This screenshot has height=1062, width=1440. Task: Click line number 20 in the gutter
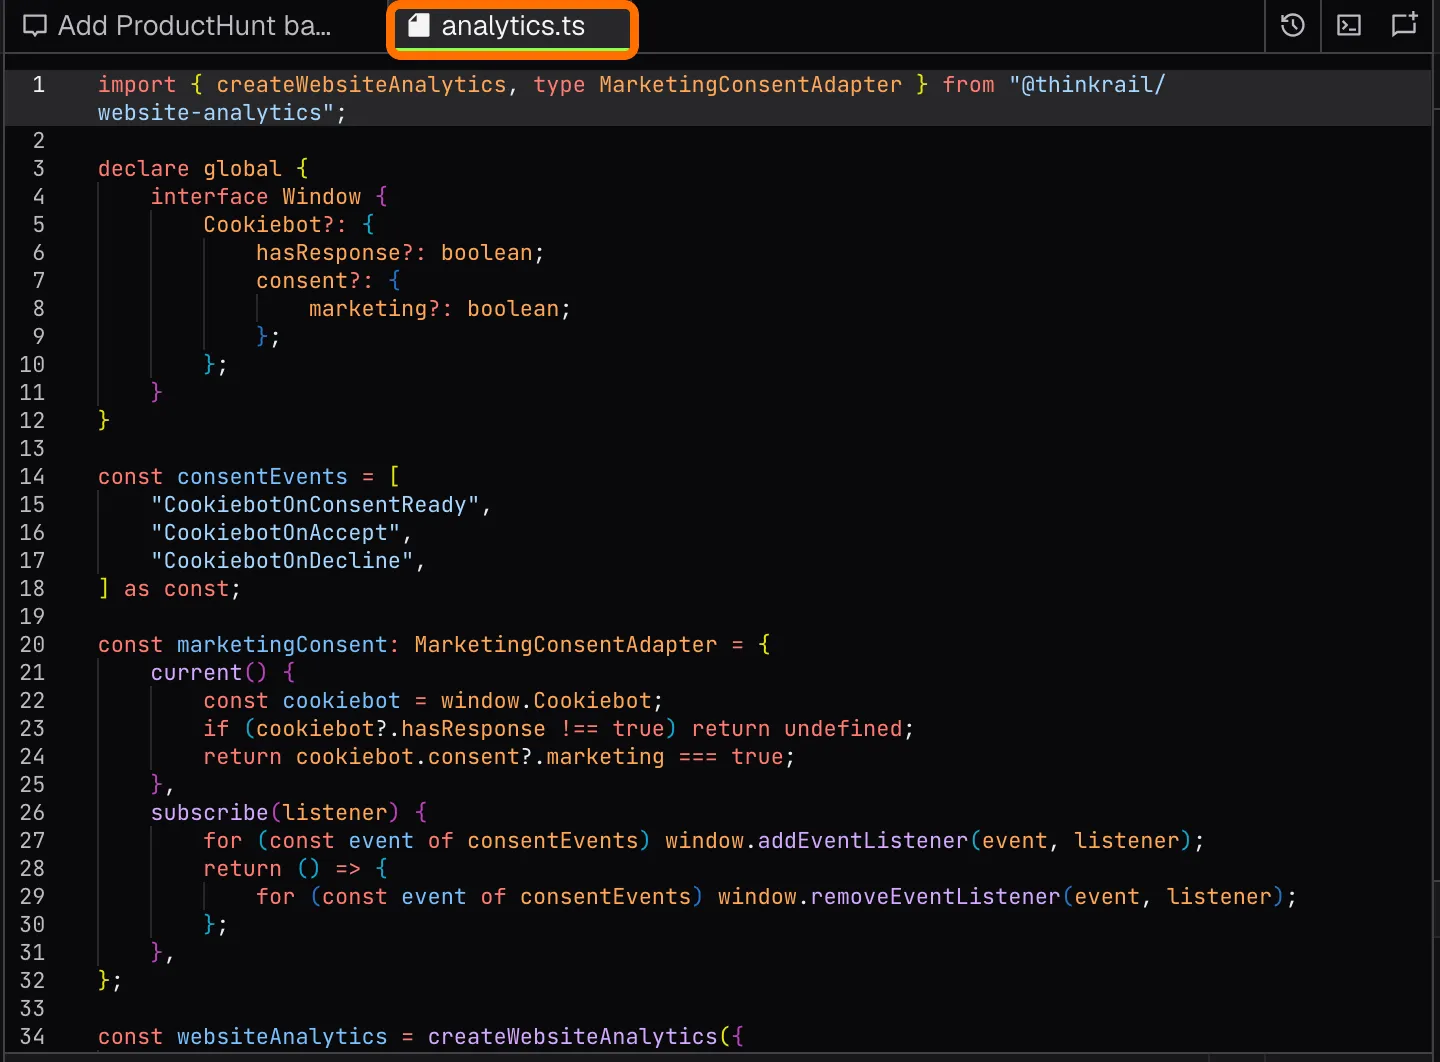[x=32, y=644]
